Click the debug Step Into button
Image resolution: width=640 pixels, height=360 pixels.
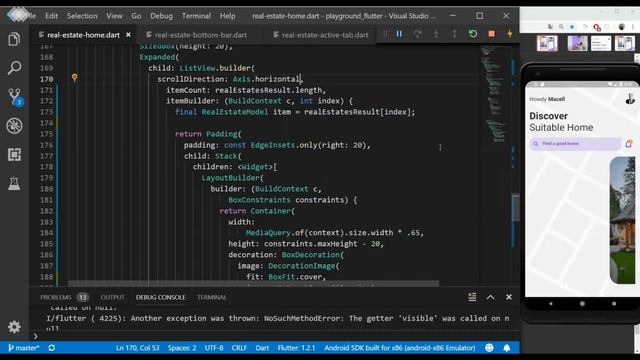point(436,34)
